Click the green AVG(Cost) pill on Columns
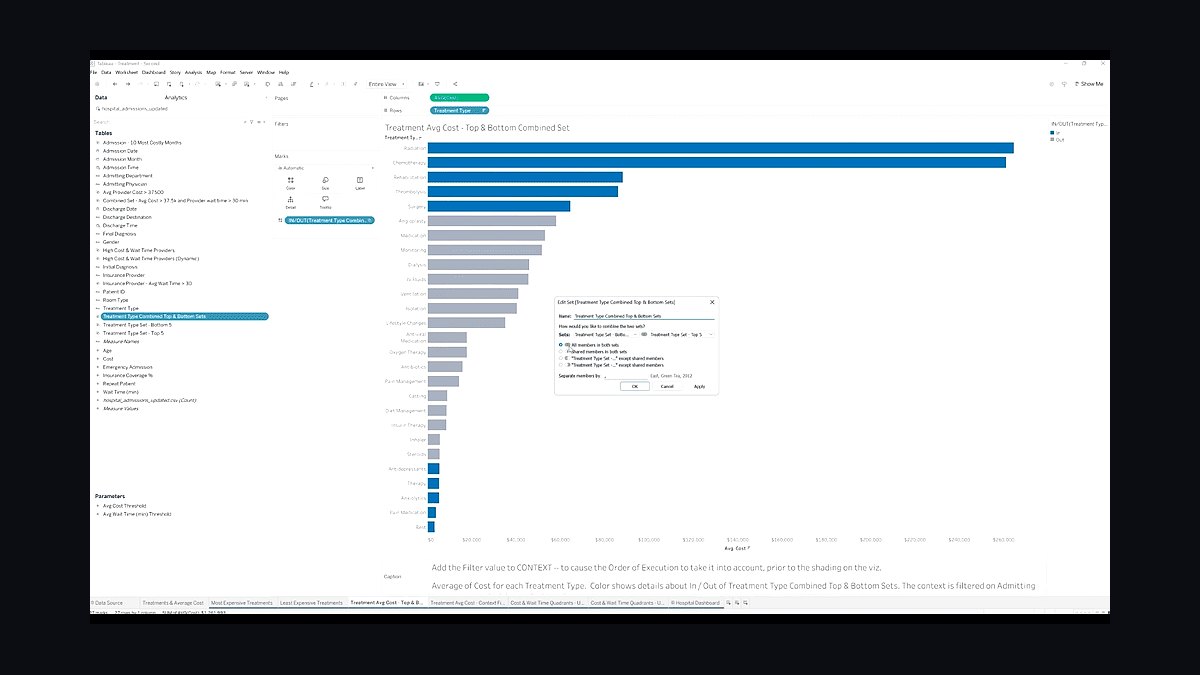 (460, 97)
